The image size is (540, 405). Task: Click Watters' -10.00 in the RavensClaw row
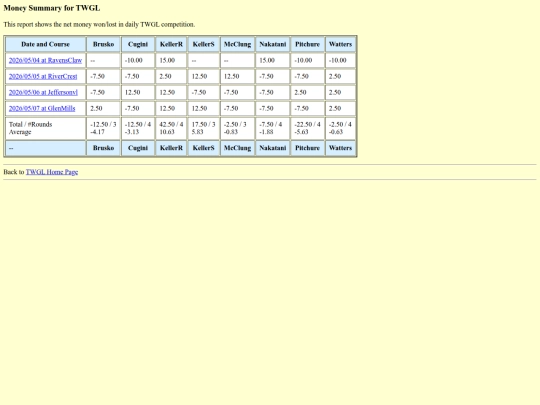point(340,60)
